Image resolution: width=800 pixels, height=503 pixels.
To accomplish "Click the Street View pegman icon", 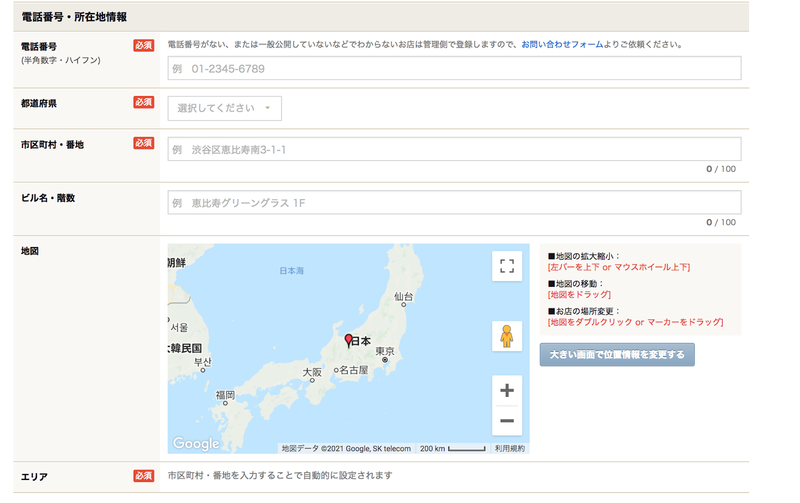I will [507, 336].
